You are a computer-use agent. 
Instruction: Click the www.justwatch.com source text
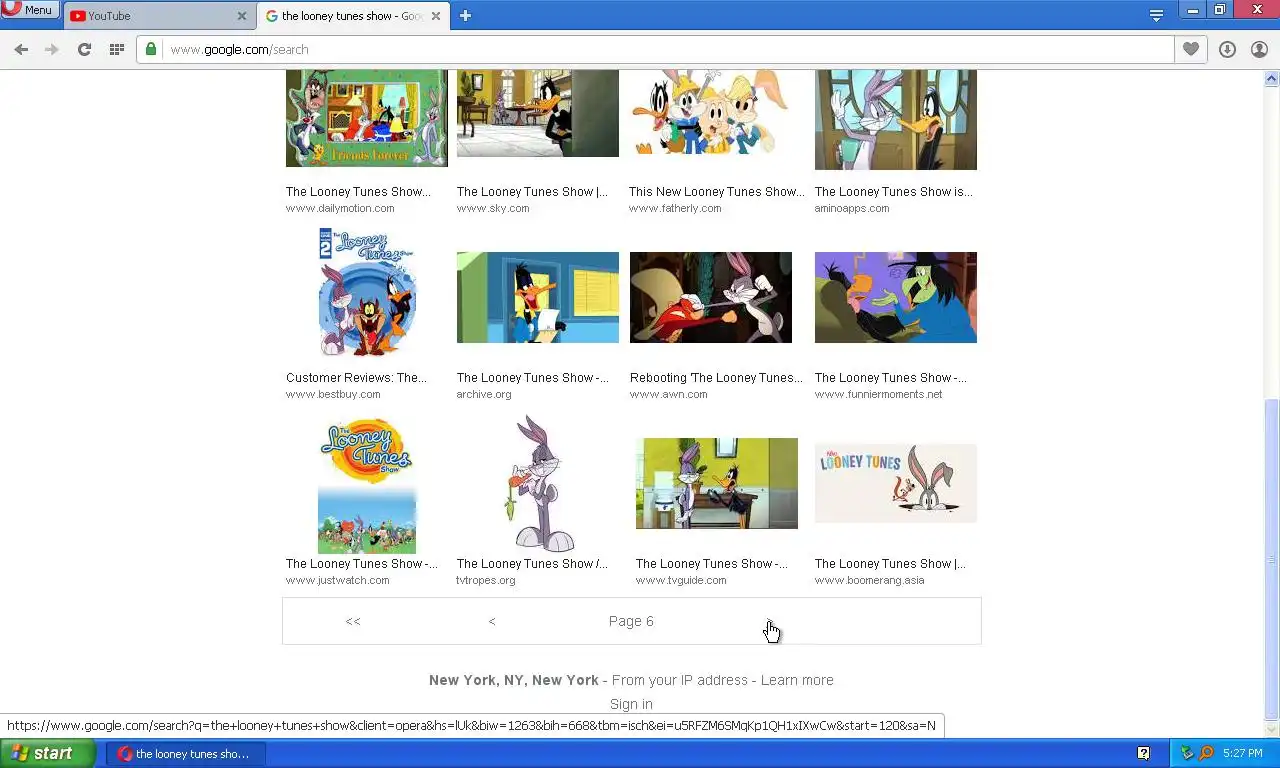click(x=338, y=580)
